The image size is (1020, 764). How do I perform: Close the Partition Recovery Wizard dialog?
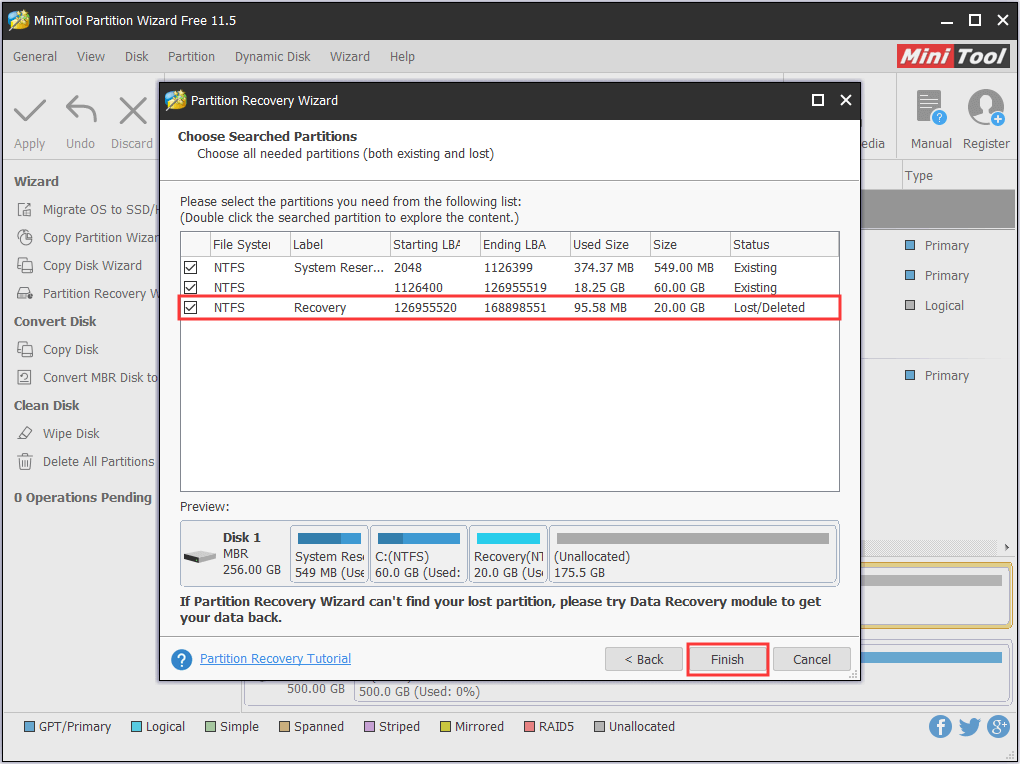pos(846,100)
